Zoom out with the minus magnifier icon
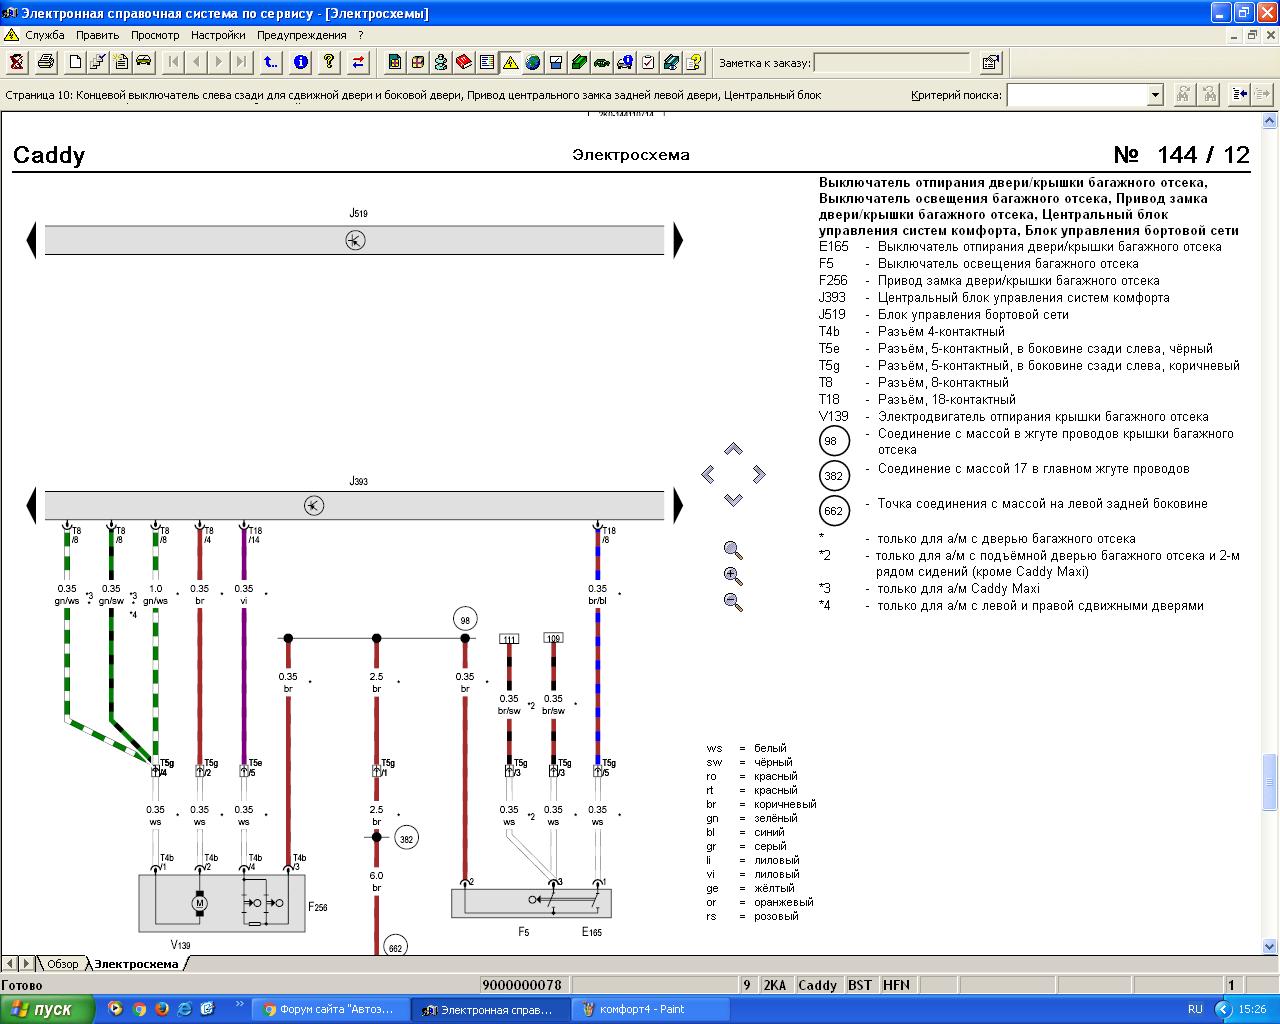This screenshot has width=1280, height=1024. pyautogui.click(x=733, y=602)
